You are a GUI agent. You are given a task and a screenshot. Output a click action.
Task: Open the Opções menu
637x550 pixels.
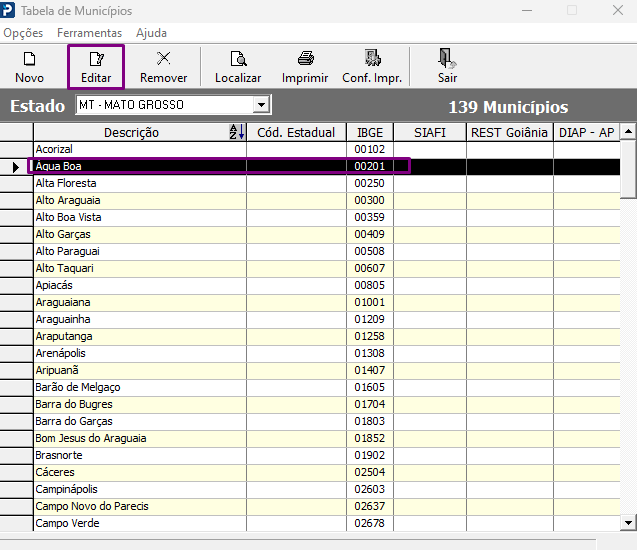pyautogui.click(x=23, y=33)
